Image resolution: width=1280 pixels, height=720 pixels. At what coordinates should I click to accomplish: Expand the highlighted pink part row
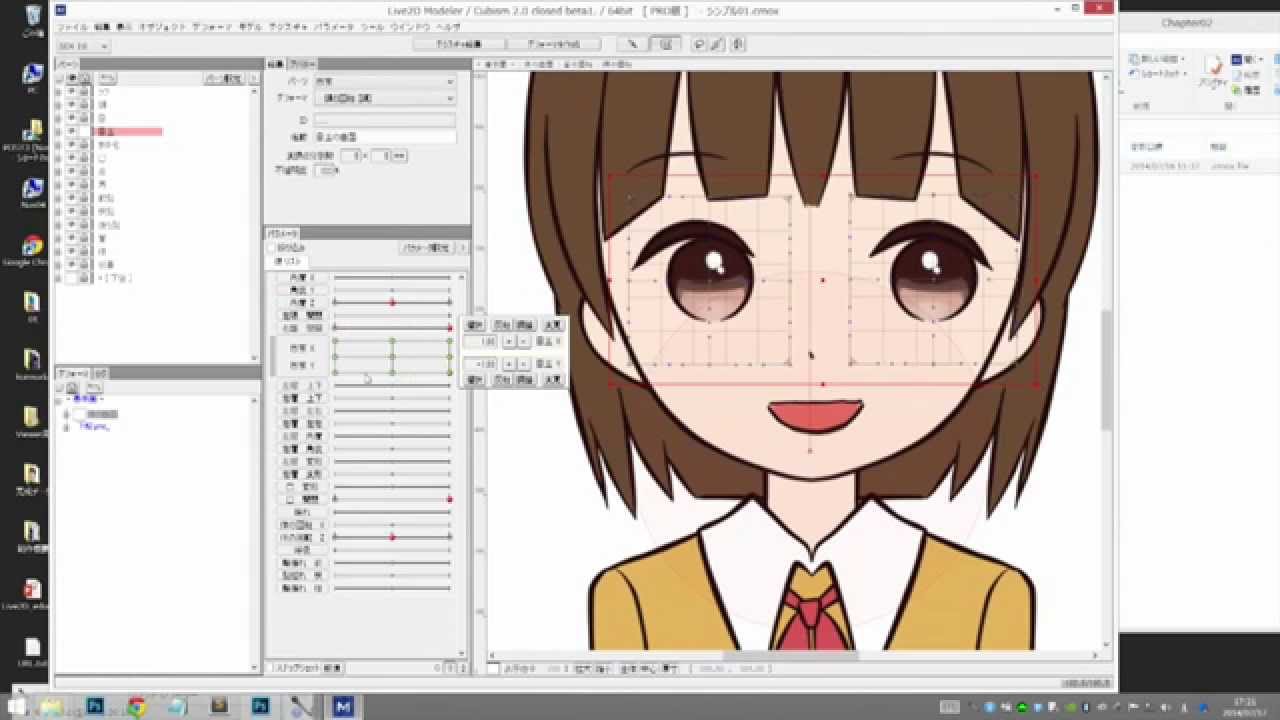pos(59,131)
